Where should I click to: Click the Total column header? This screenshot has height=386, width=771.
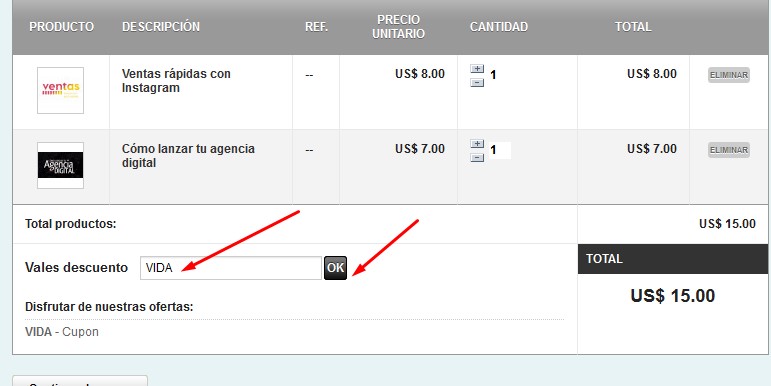(x=633, y=27)
